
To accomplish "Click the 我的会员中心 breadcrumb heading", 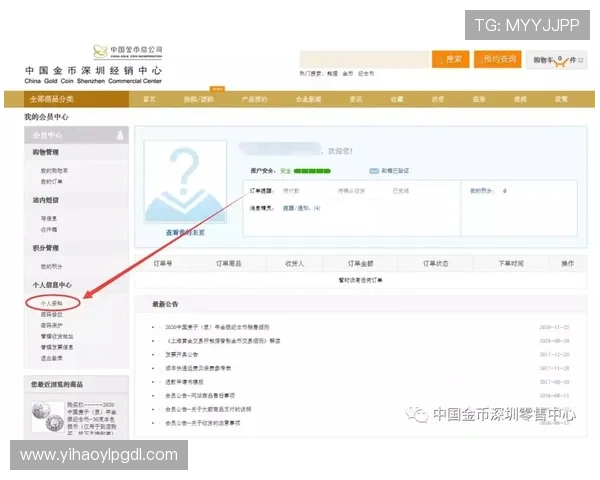I will click(x=46, y=117).
